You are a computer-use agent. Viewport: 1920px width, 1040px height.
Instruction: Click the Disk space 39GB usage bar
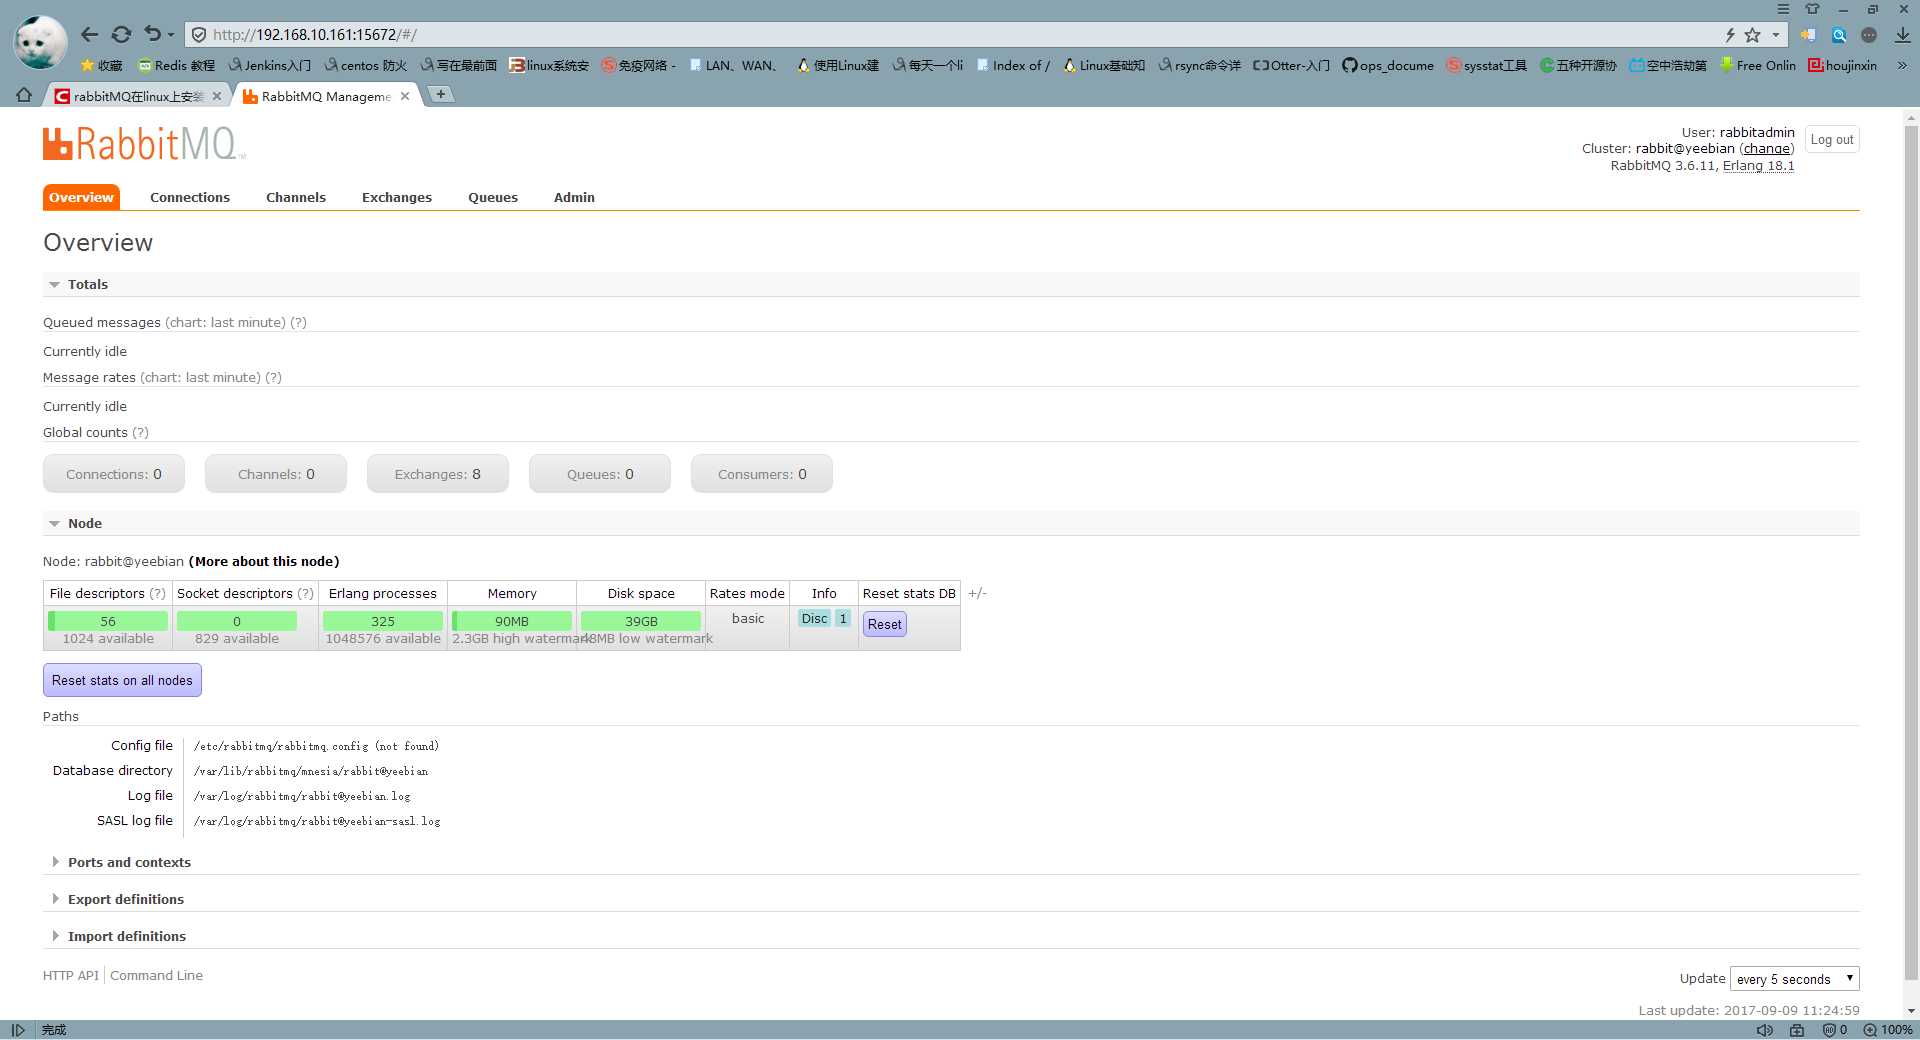(x=641, y=621)
